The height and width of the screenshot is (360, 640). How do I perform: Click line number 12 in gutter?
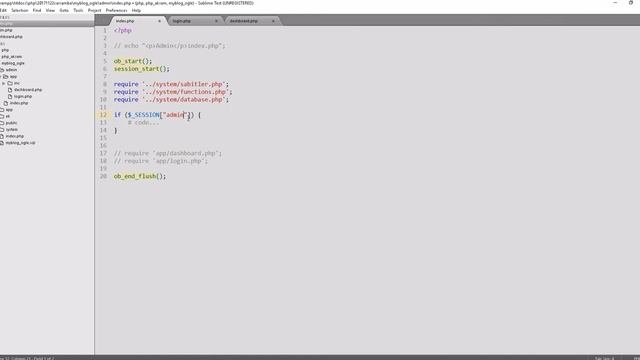[x=103, y=115]
